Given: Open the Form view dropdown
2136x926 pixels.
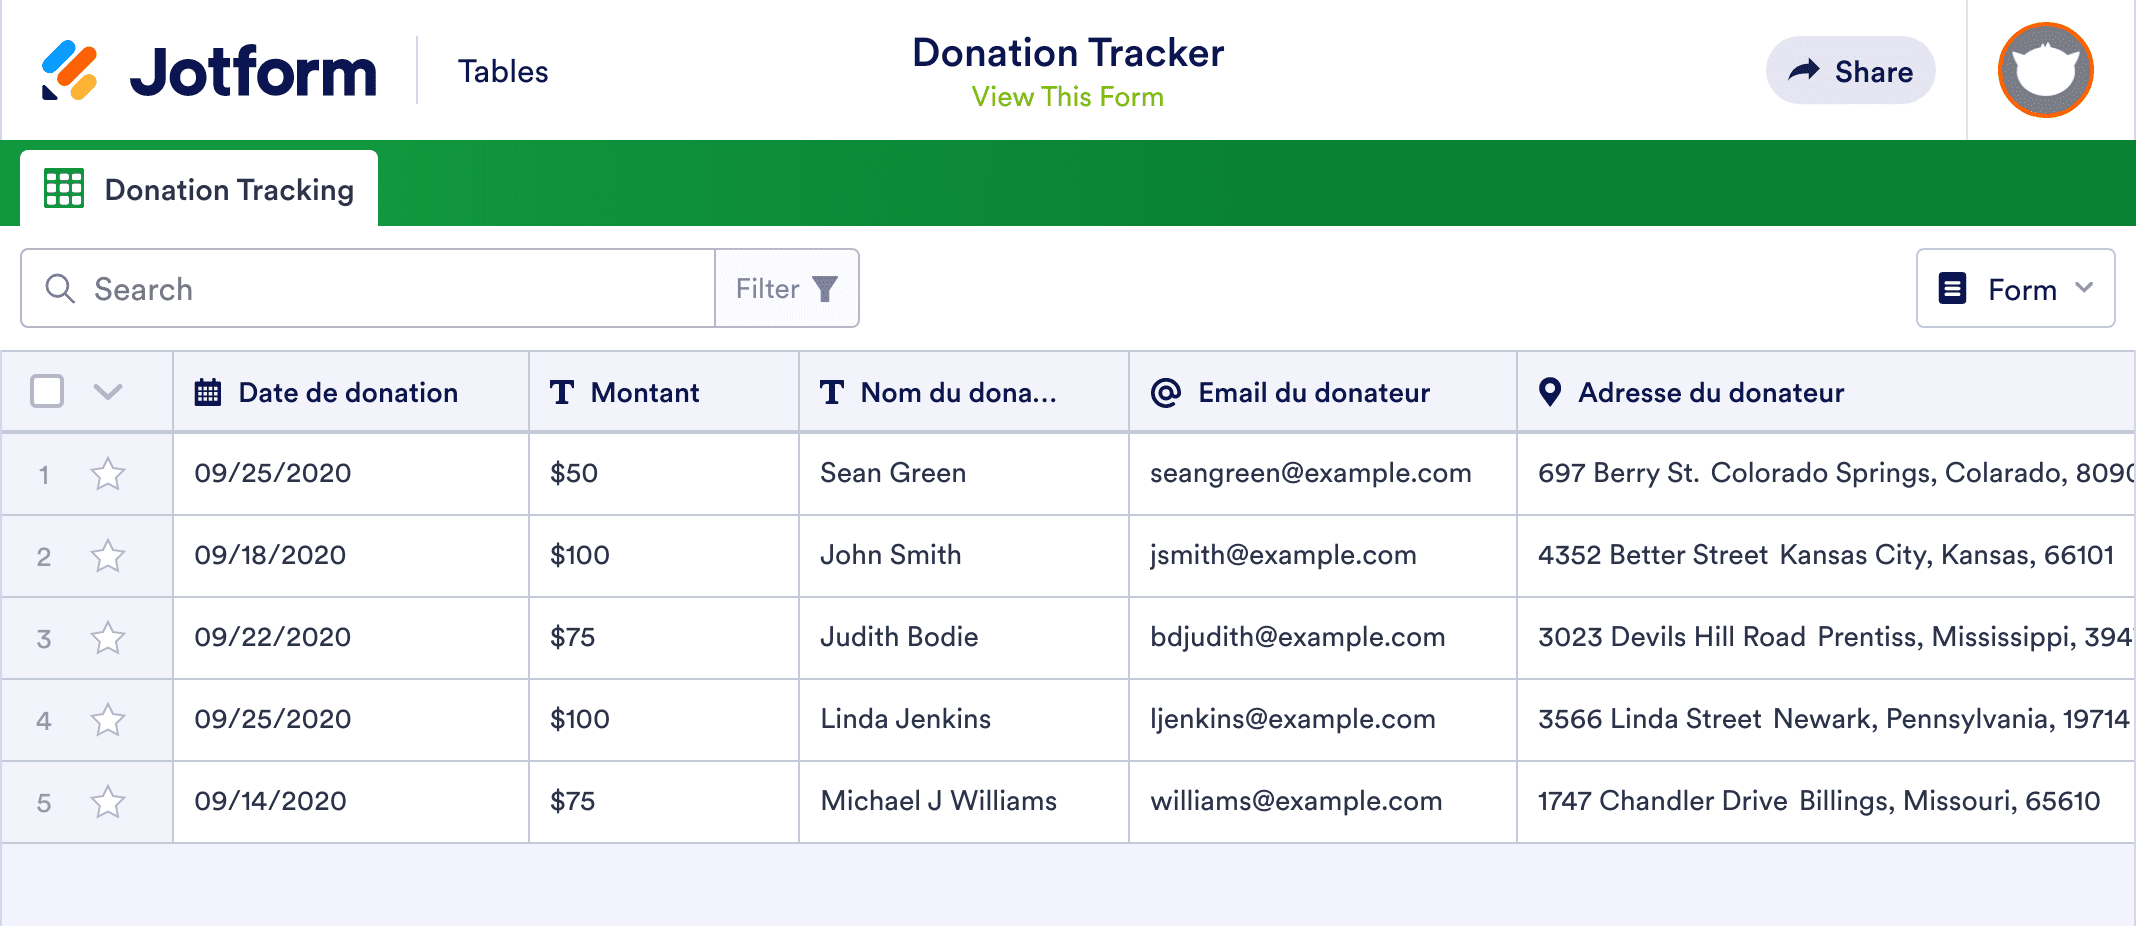Looking at the screenshot, I should point(2015,289).
